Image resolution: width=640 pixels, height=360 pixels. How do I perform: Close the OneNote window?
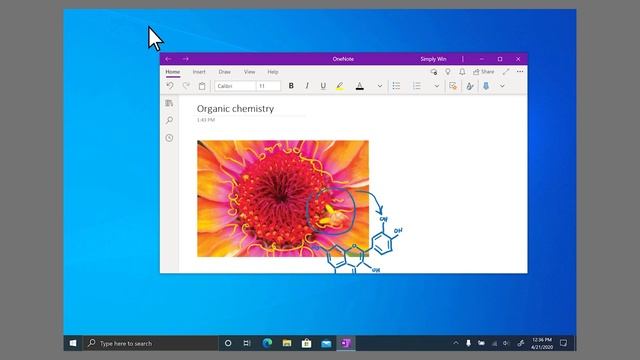pos(518,59)
